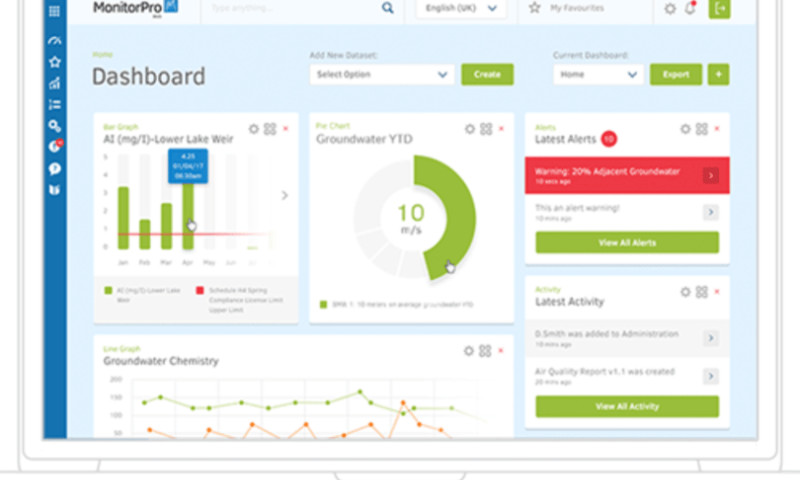Click the My Favourites star icon
Screen dimensions: 800x480
(534, 8)
